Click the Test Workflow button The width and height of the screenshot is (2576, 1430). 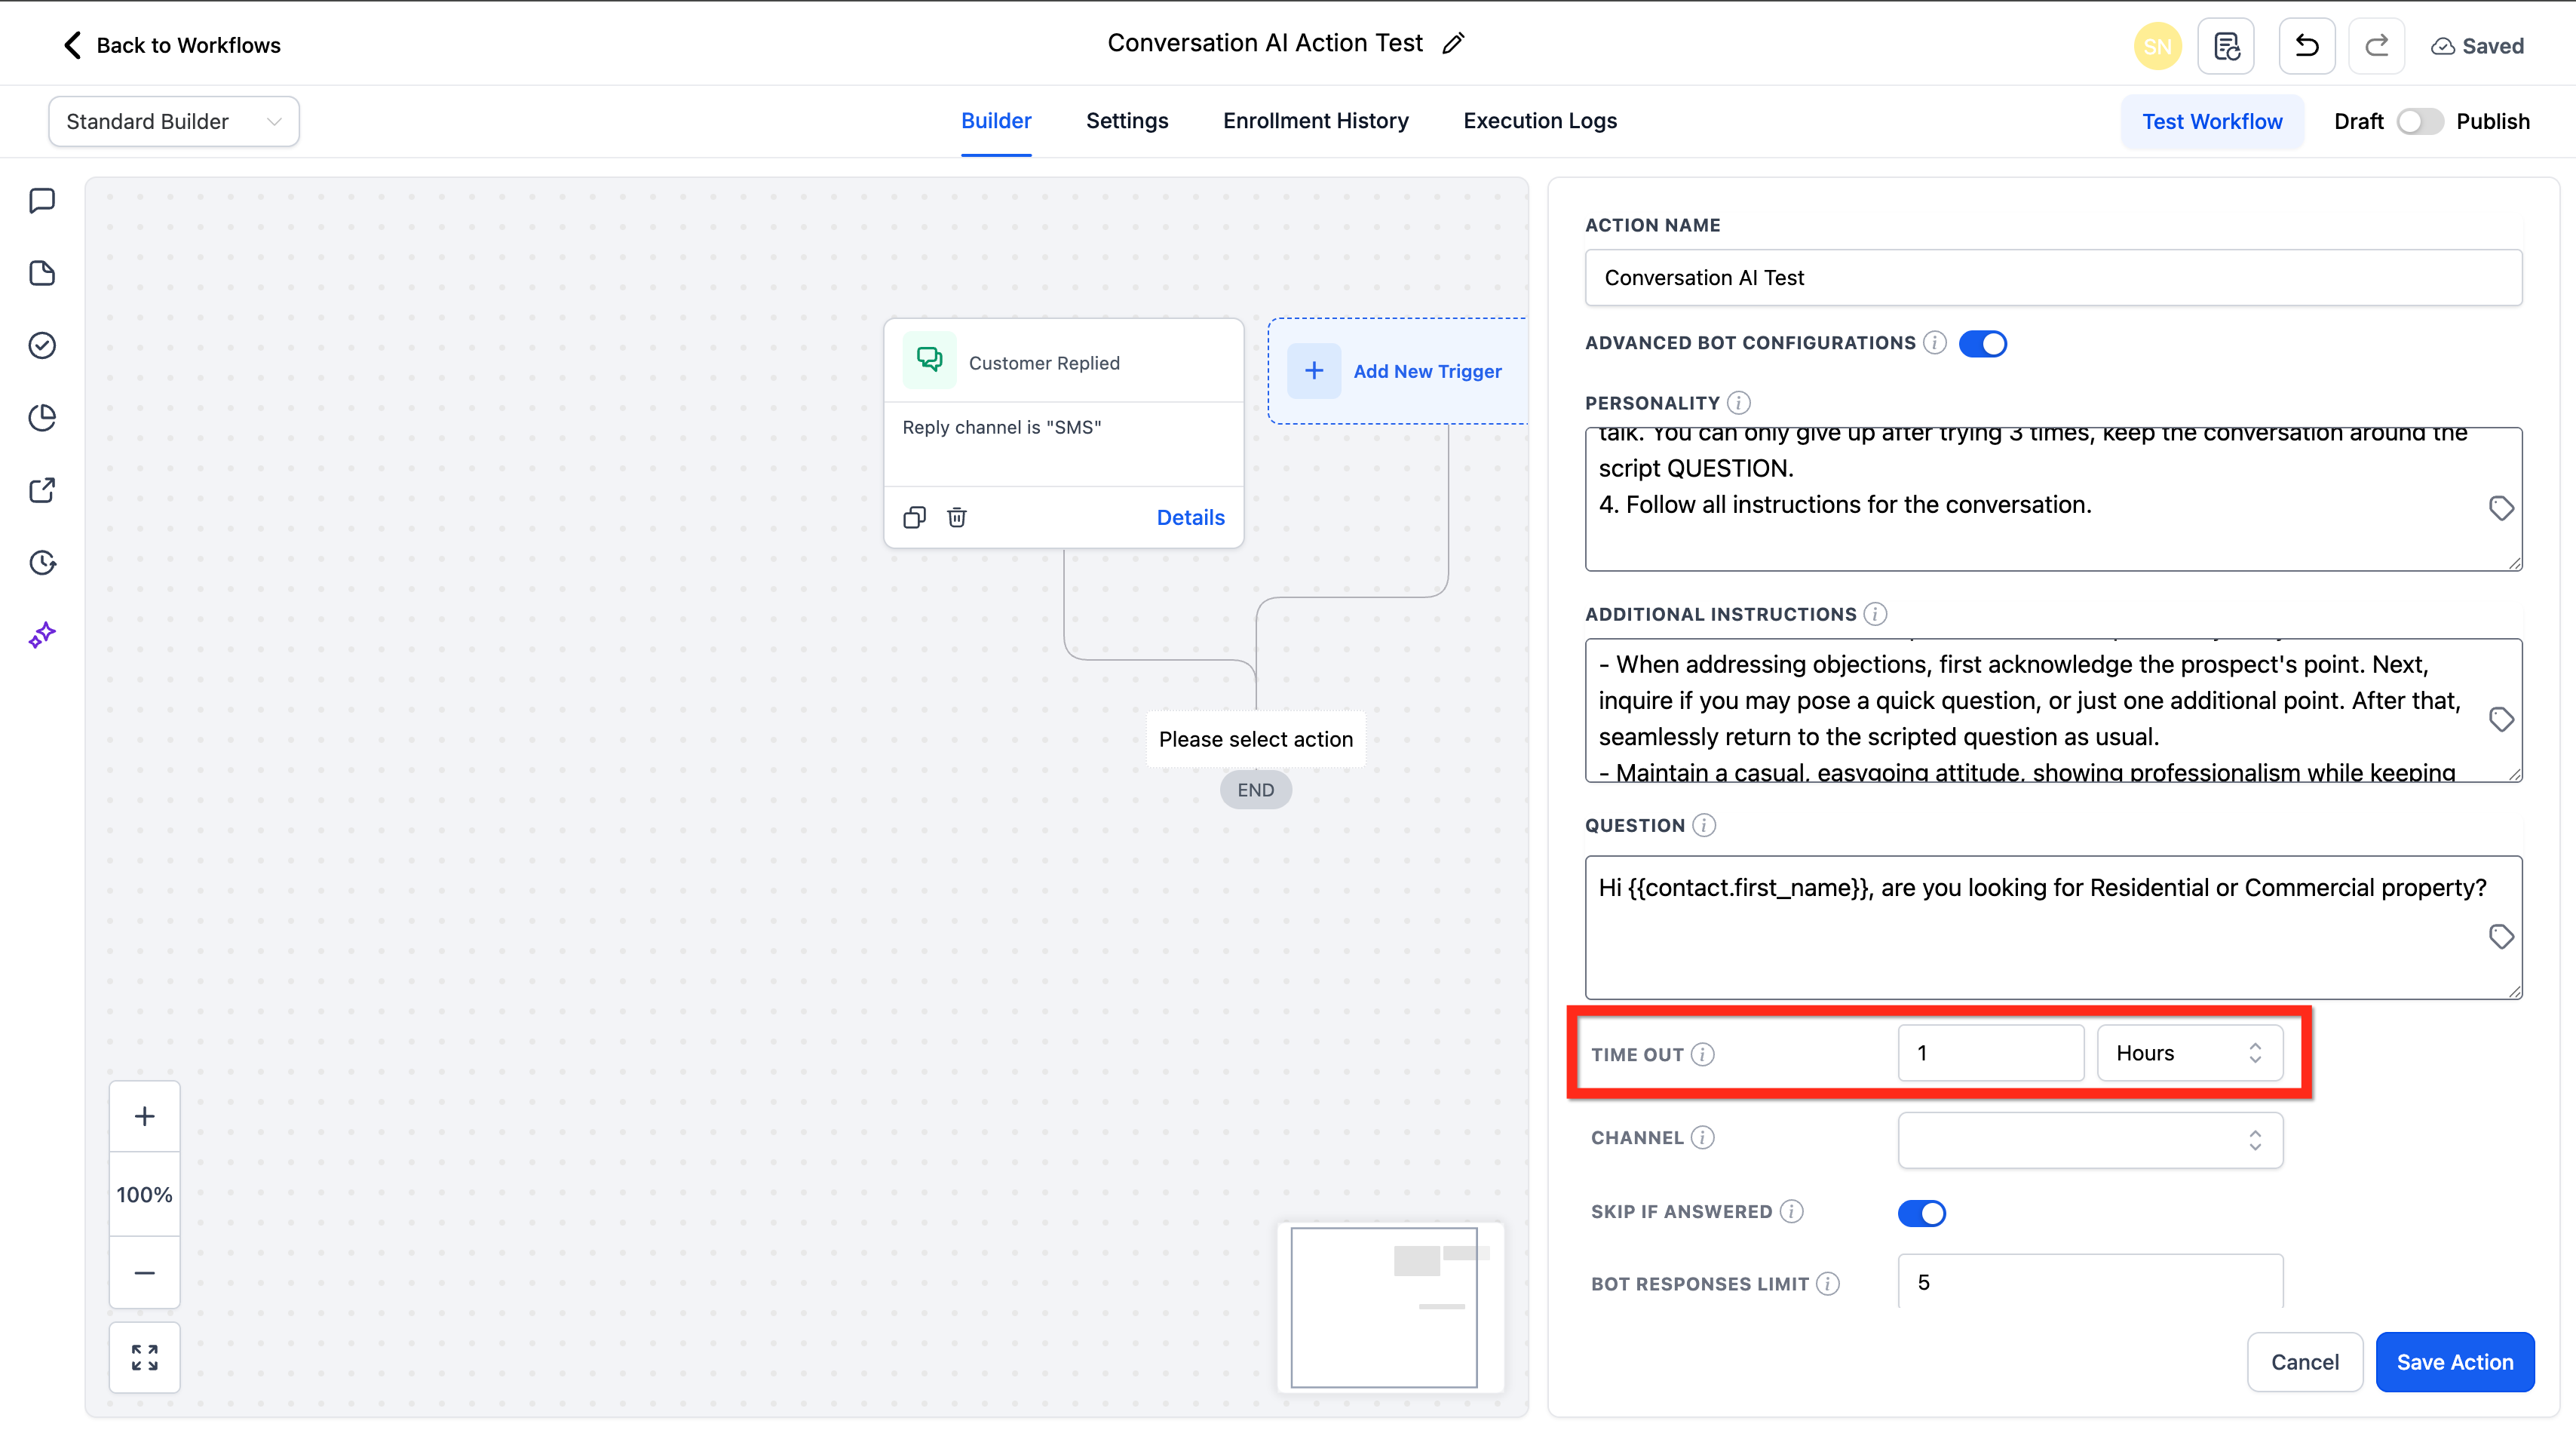click(2212, 122)
